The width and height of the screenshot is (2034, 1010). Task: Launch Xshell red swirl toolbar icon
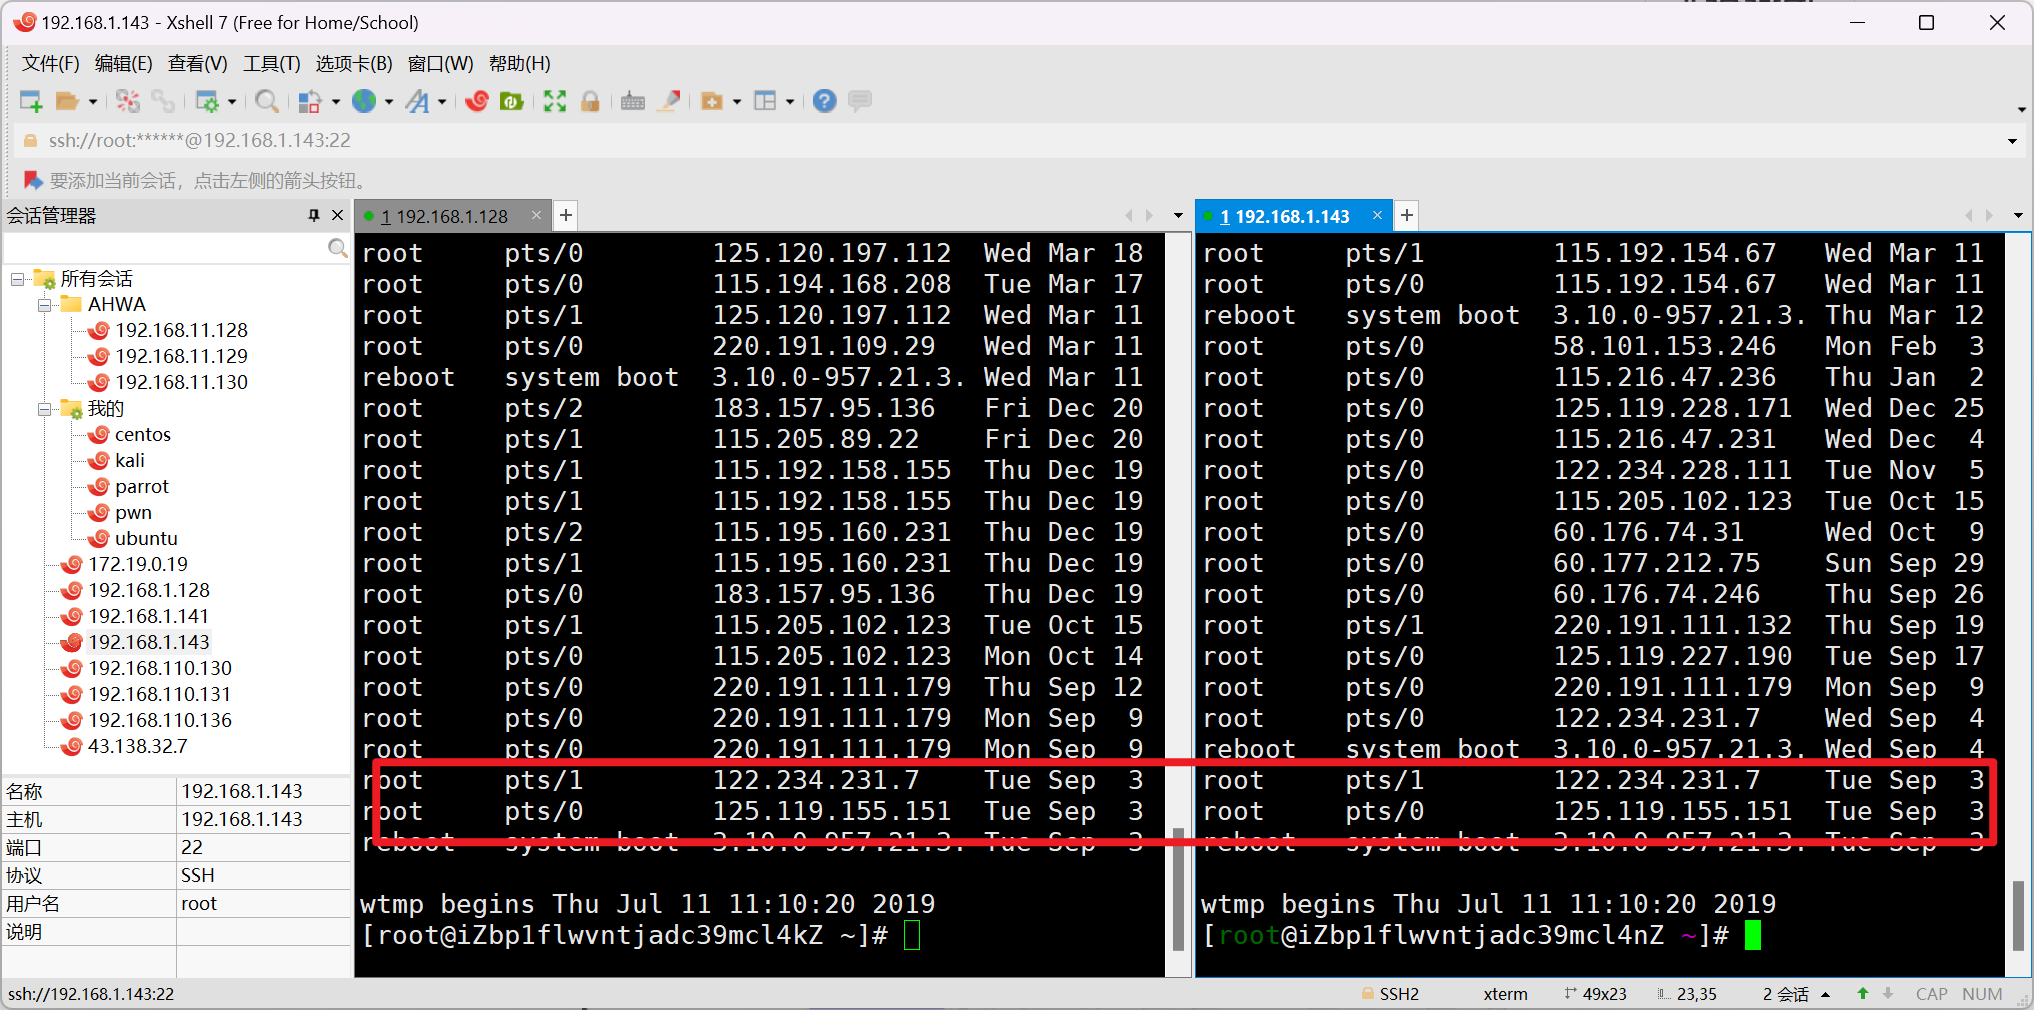(477, 101)
